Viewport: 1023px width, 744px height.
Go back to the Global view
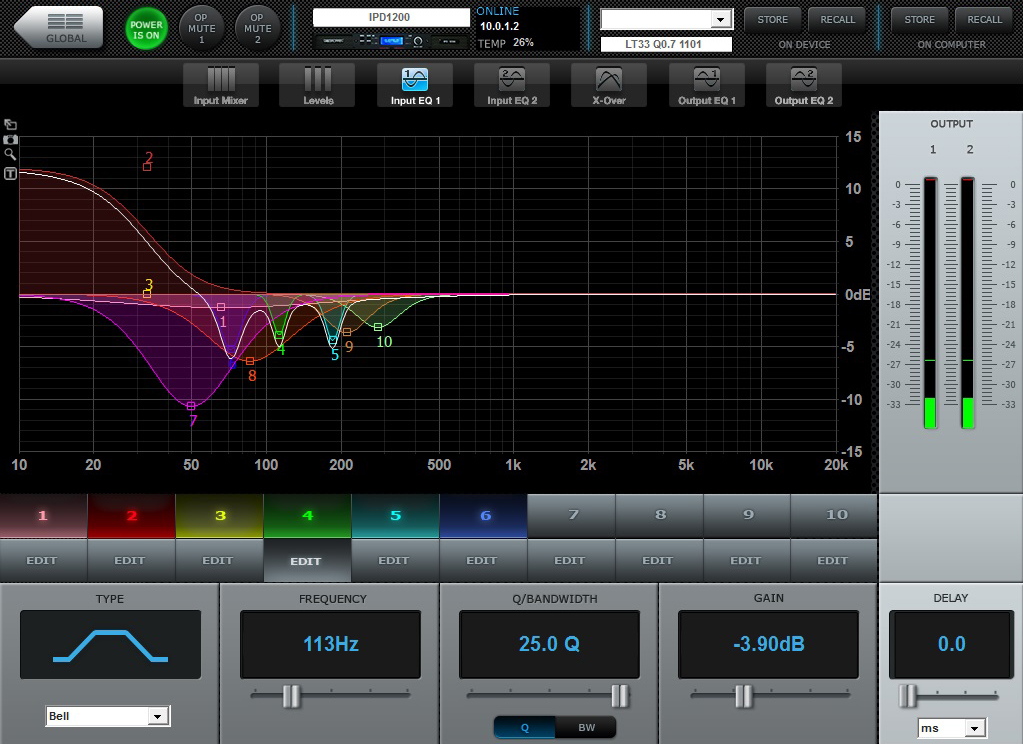(59, 27)
